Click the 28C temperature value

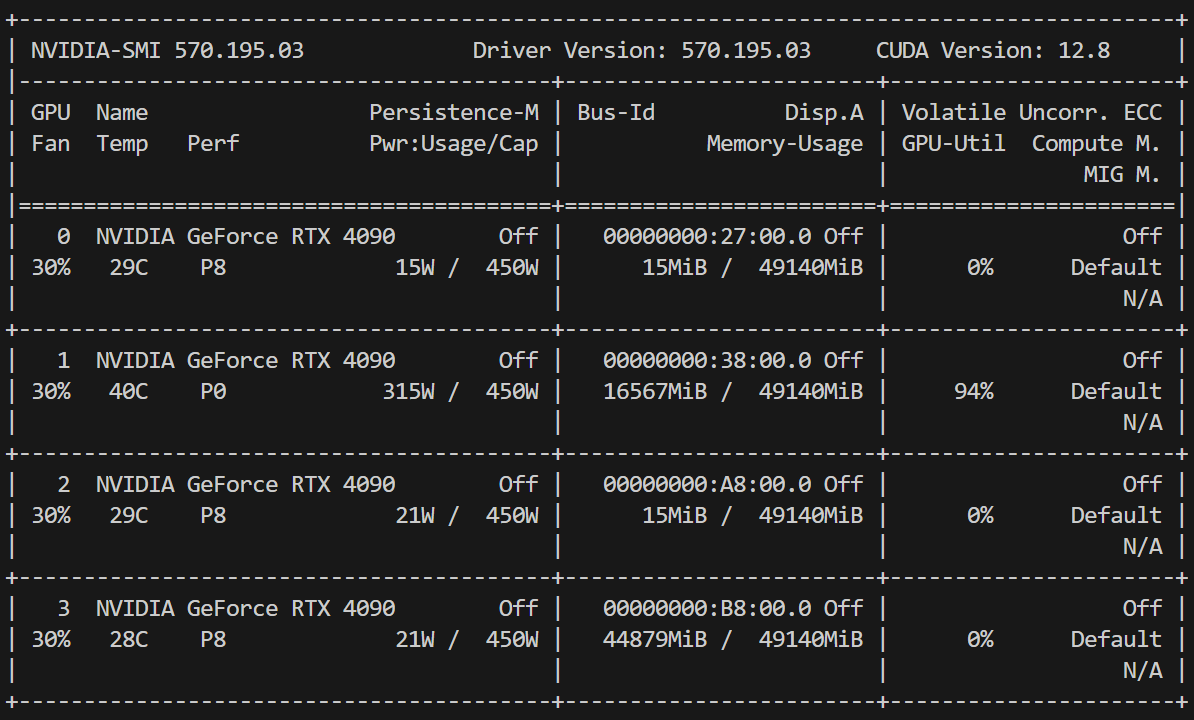pos(129,640)
